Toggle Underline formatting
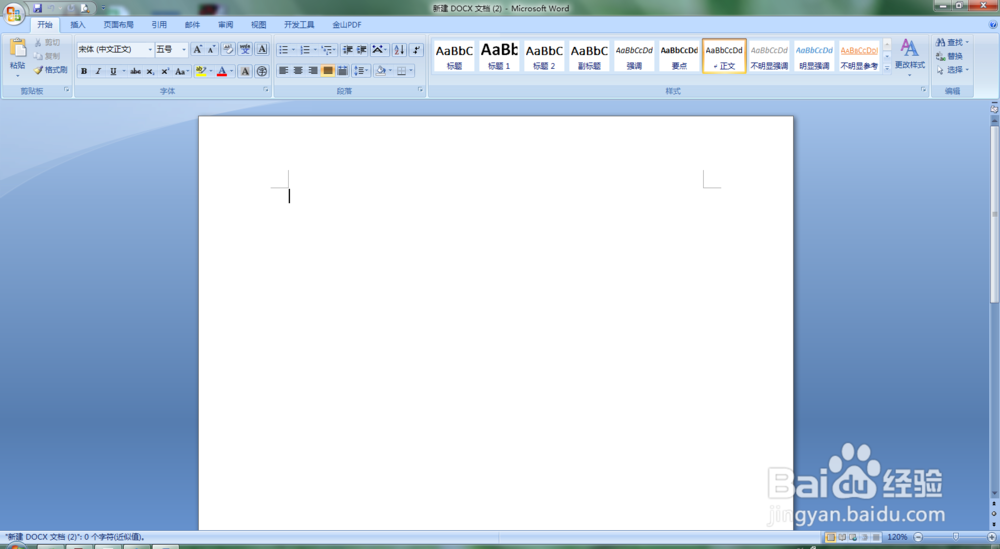 [113, 71]
